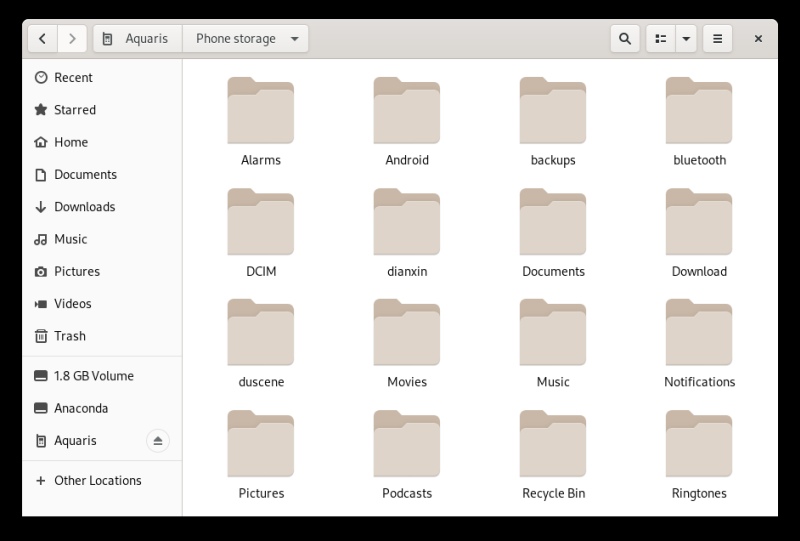
Task: Eject the Aquaris device
Action: tap(158, 440)
